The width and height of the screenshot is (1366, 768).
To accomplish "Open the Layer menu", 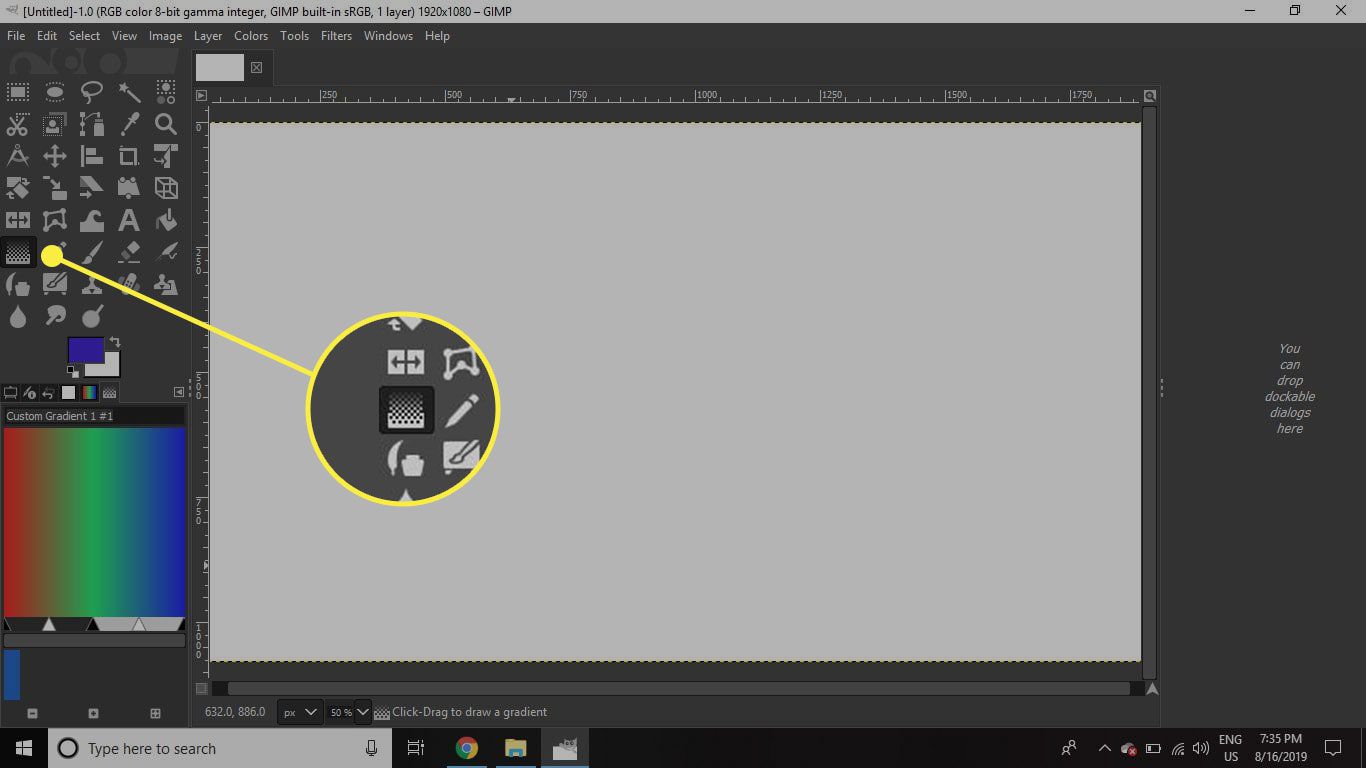I will click(208, 36).
